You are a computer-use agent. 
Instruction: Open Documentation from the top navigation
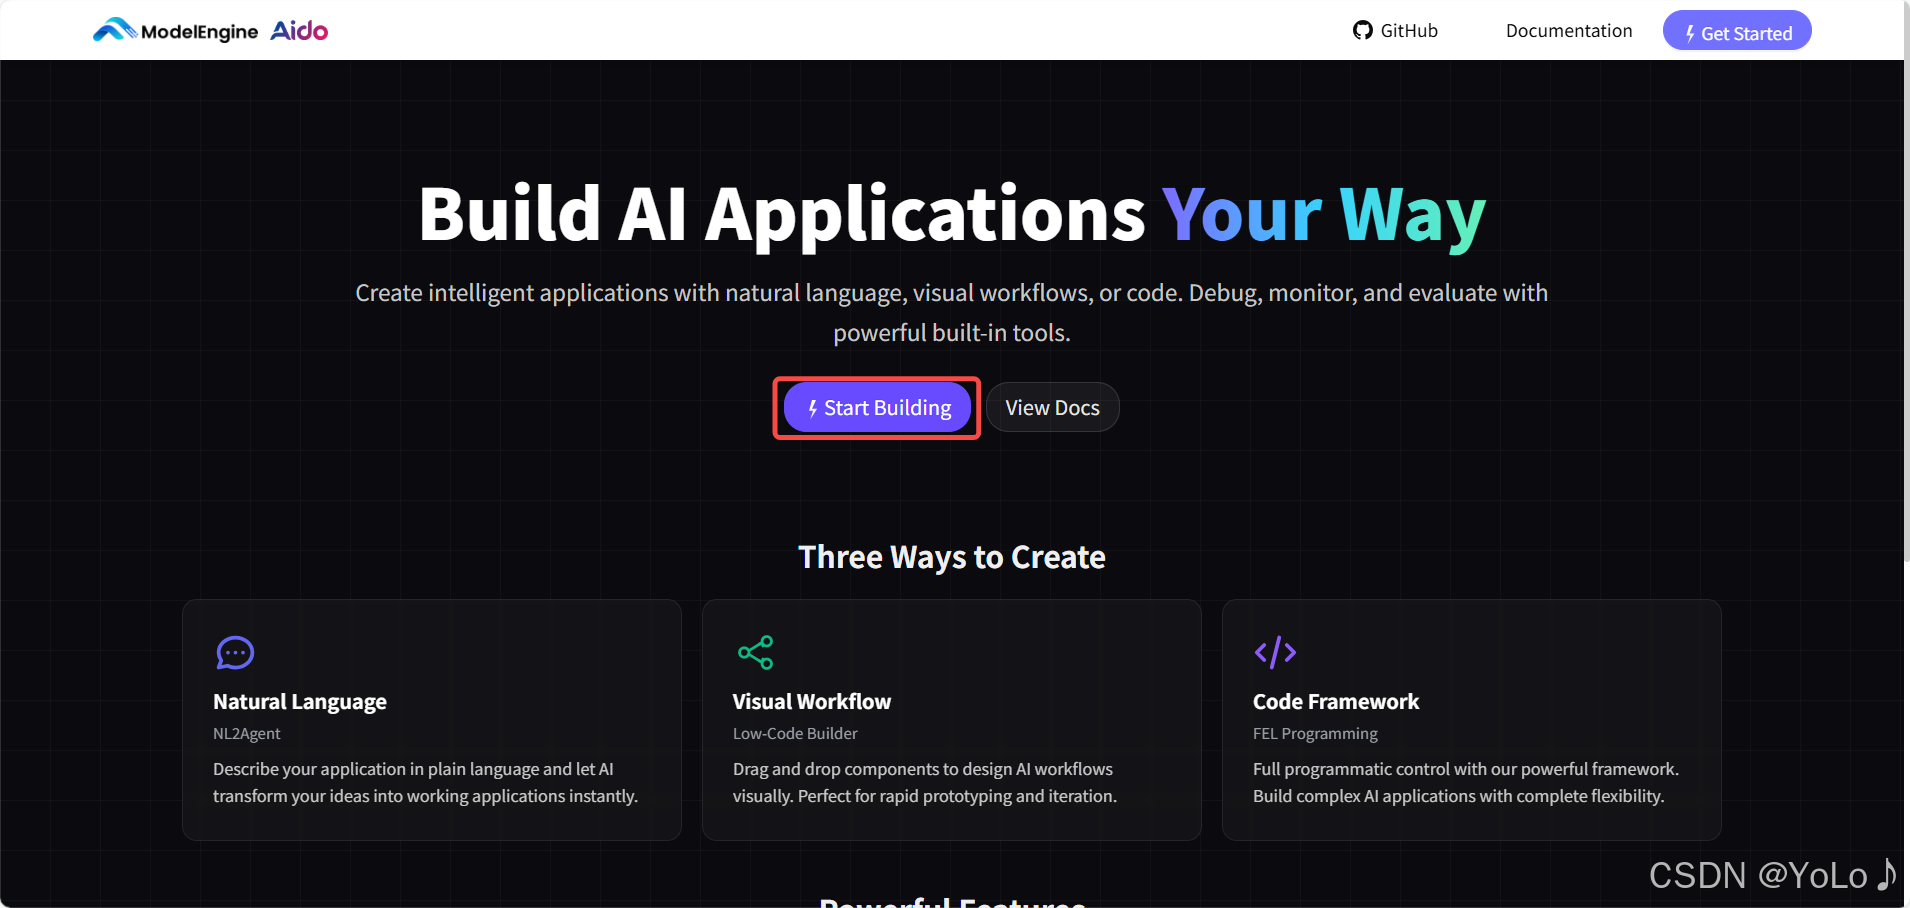click(1569, 31)
